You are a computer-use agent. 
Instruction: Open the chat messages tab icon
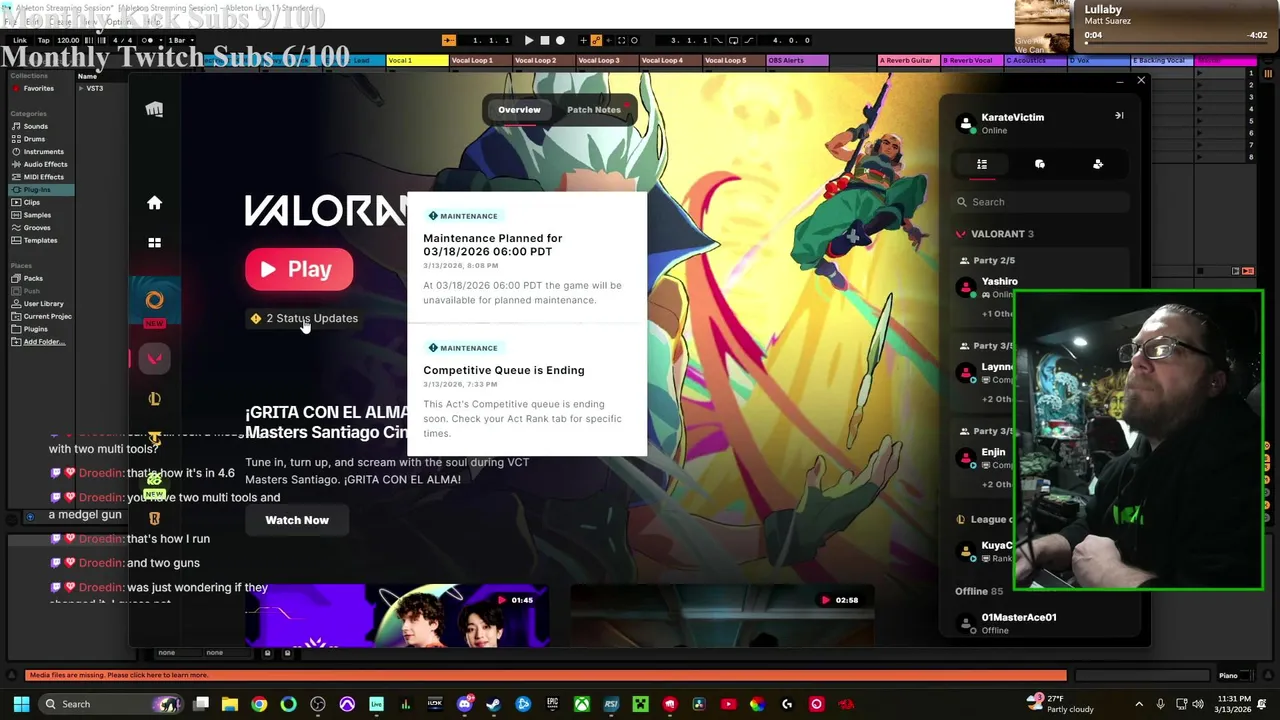(1040, 164)
